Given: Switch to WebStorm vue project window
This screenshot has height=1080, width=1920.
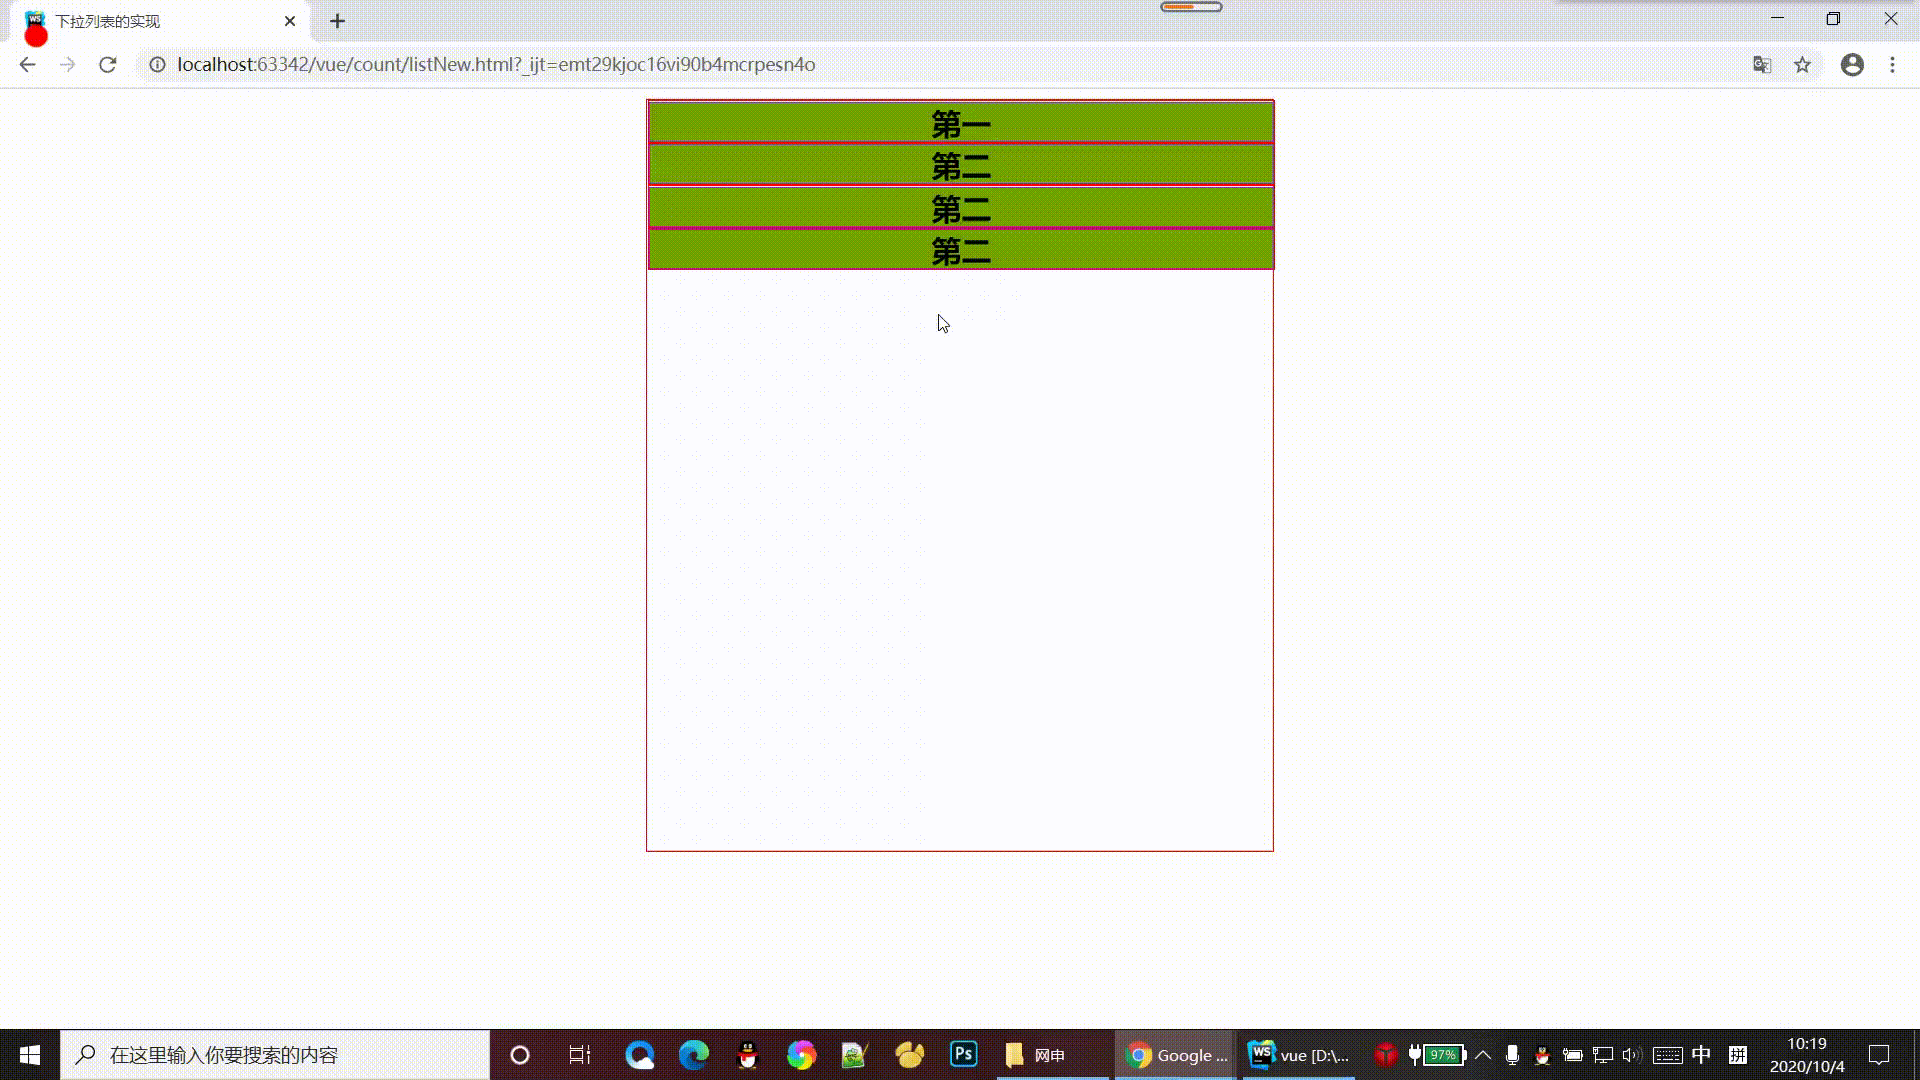Looking at the screenshot, I should [1299, 1055].
